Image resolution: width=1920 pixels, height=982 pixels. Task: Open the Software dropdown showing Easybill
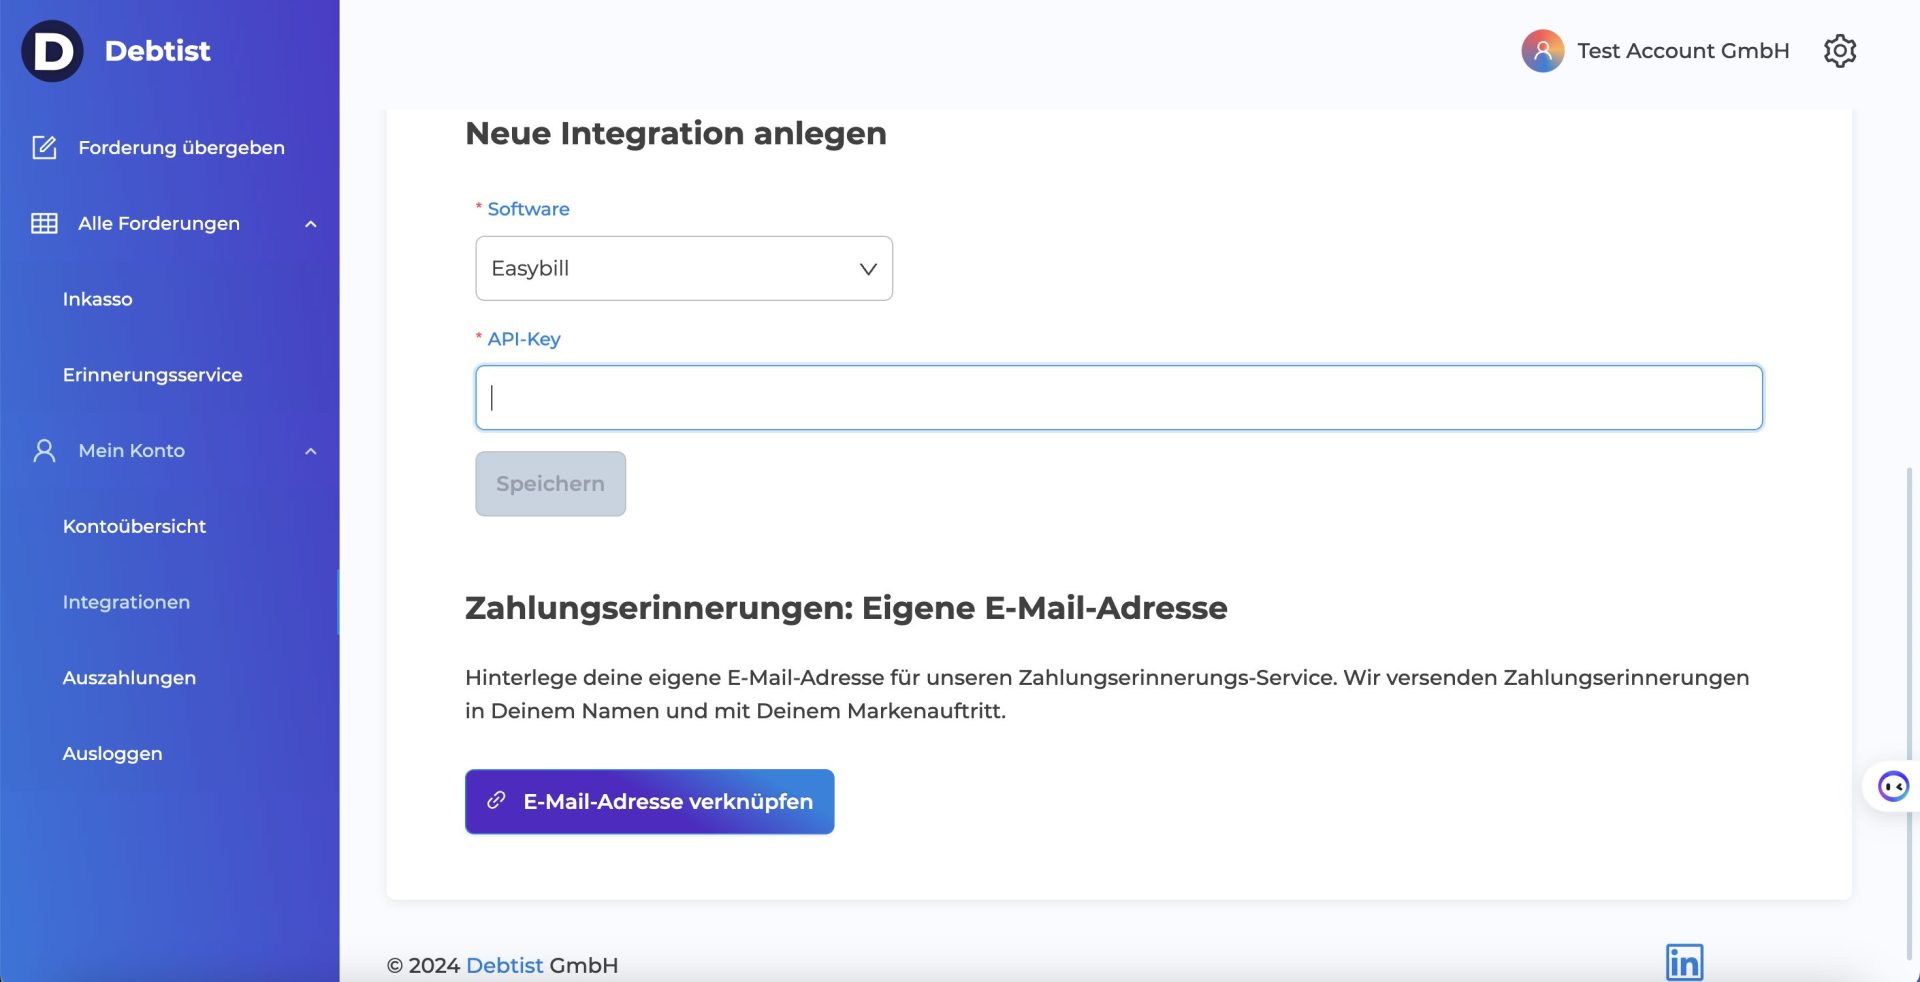point(683,268)
